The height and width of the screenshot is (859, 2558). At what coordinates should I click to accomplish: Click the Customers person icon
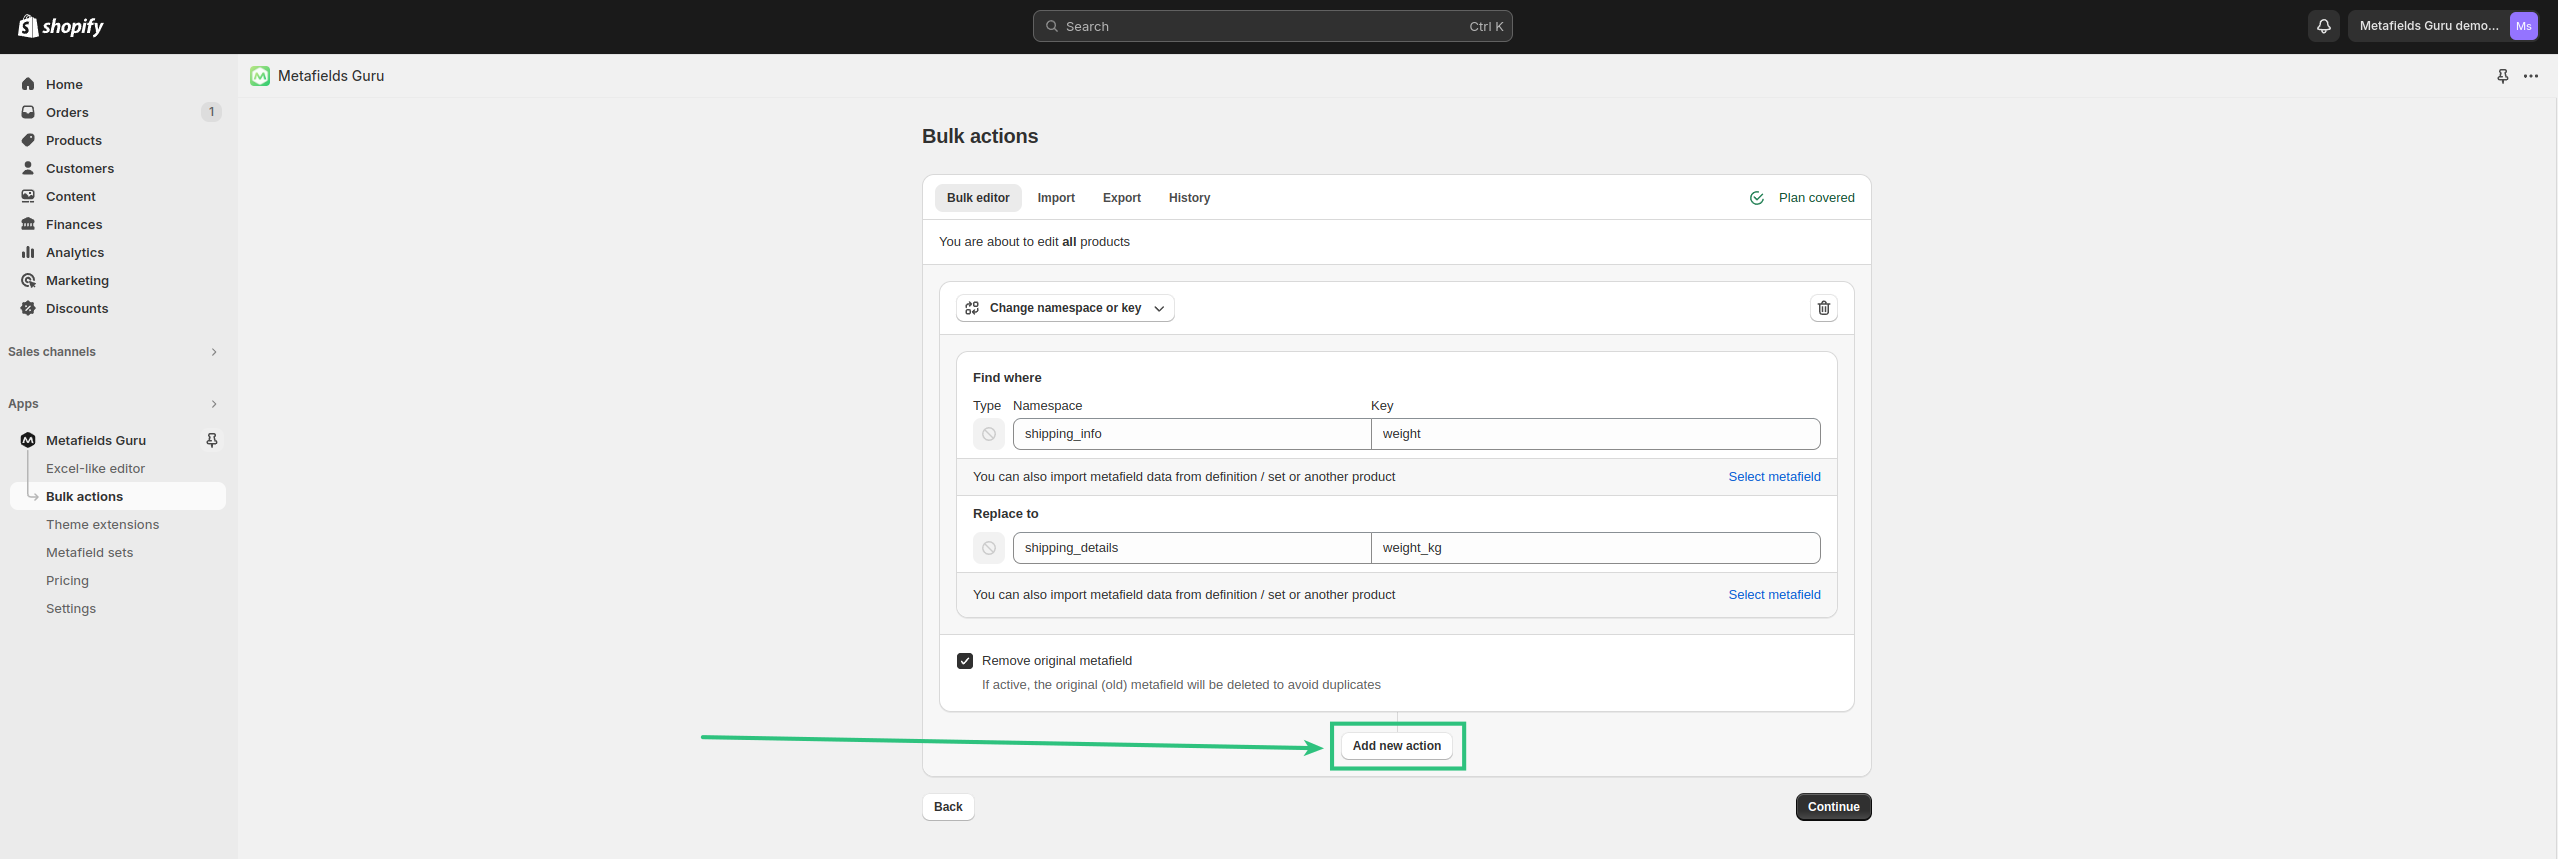click(28, 168)
